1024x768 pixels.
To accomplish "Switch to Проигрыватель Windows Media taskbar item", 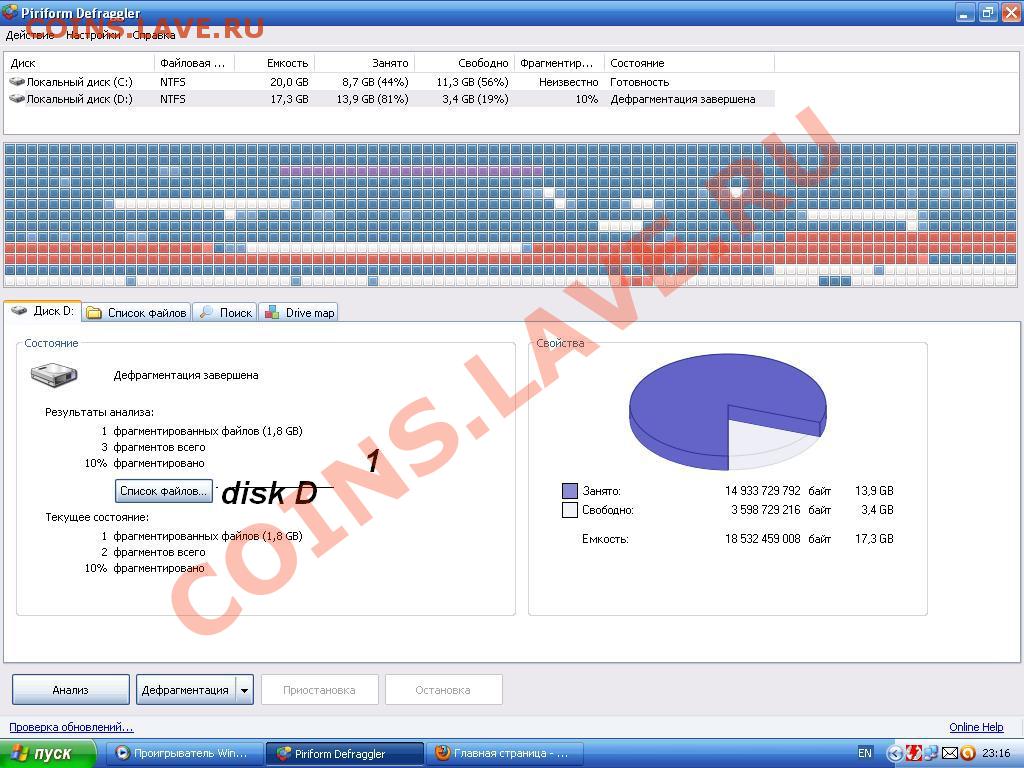I will click(x=185, y=753).
